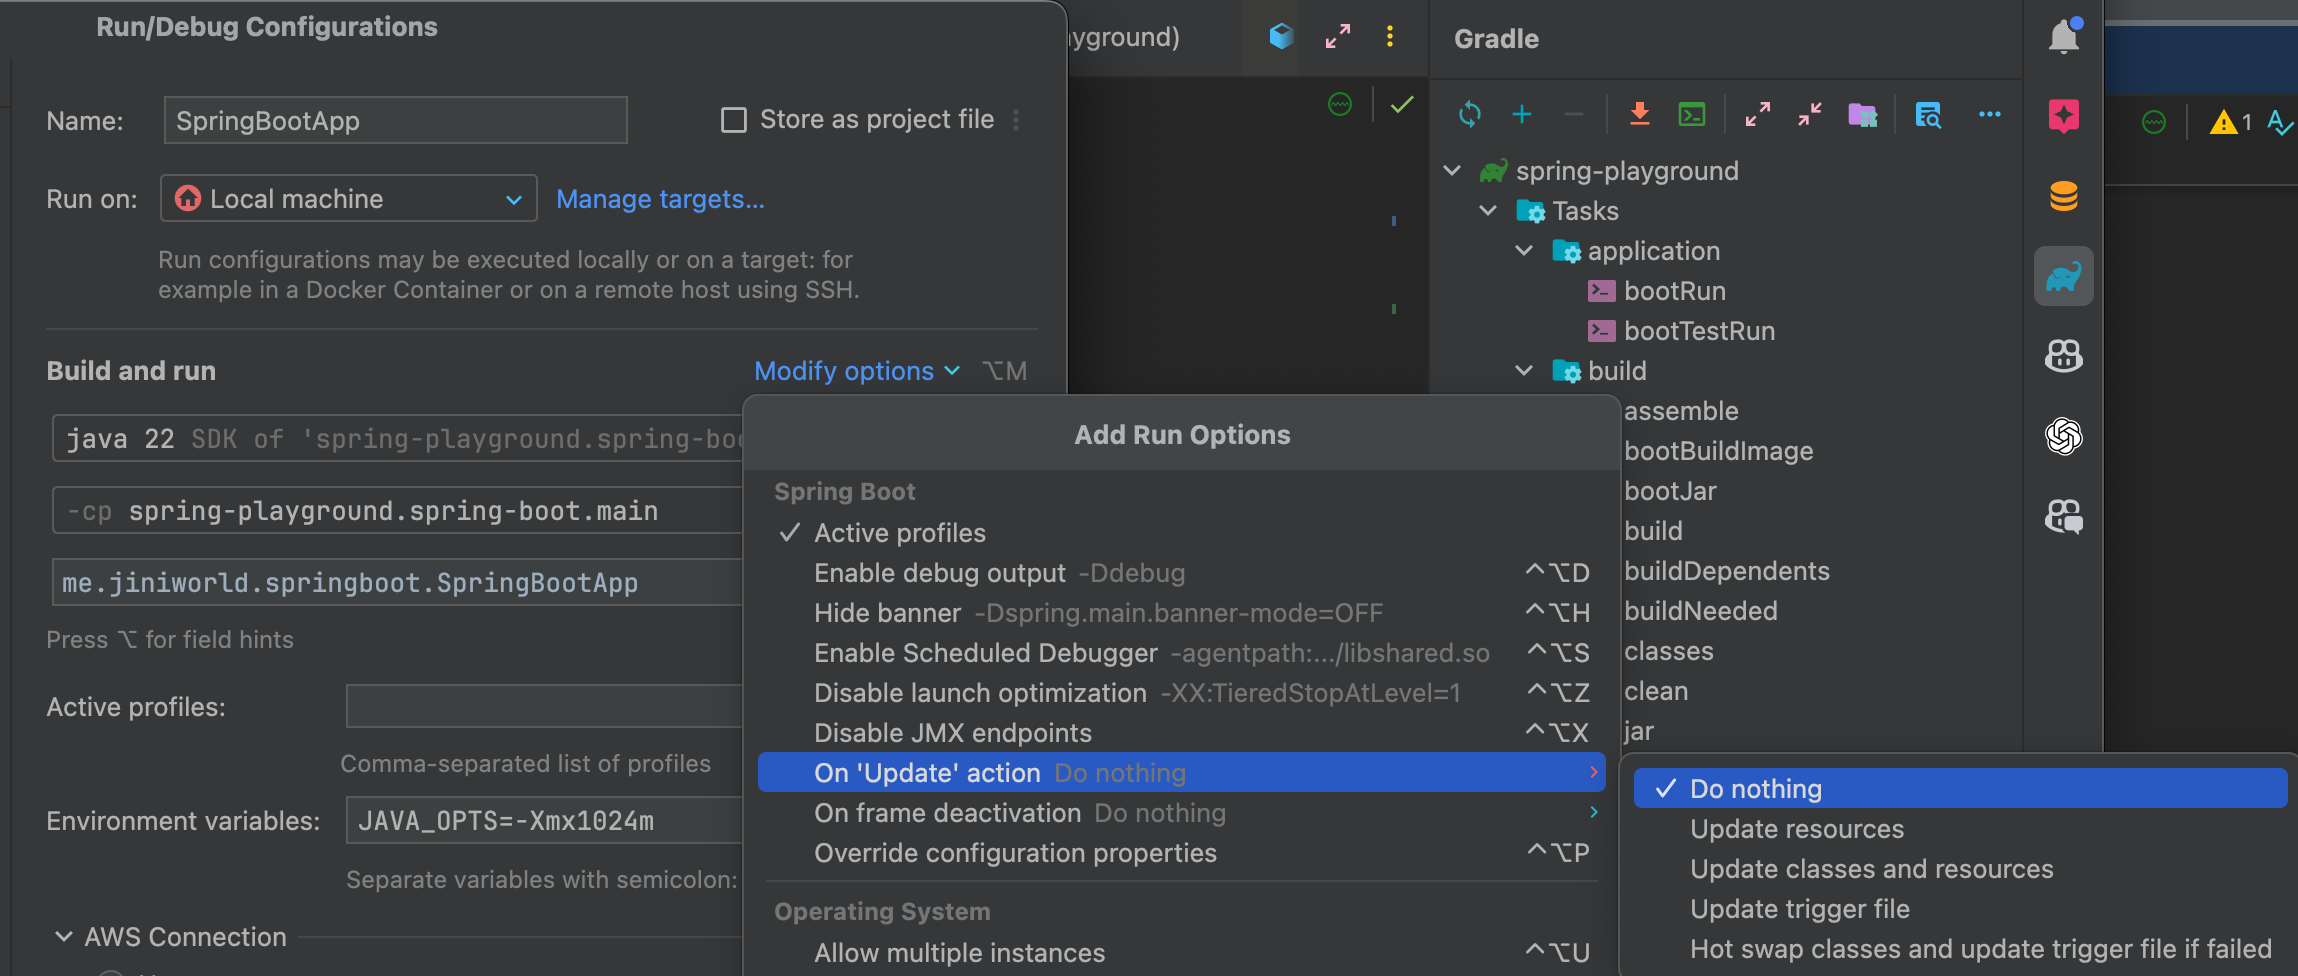The width and height of the screenshot is (2298, 976).
Task: Choose Hide banner option
Action: coord(1182,613)
